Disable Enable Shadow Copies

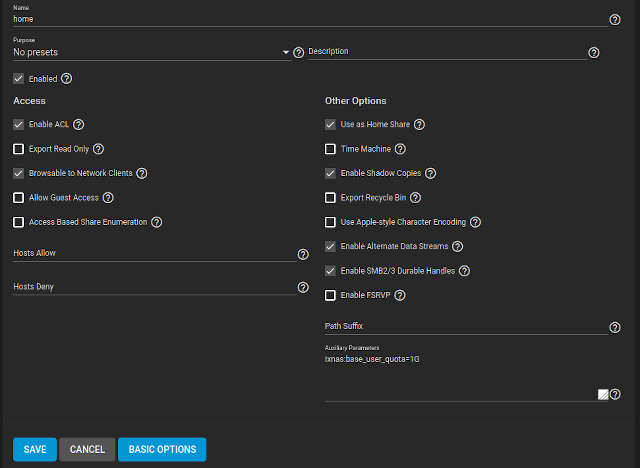(330, 173)
